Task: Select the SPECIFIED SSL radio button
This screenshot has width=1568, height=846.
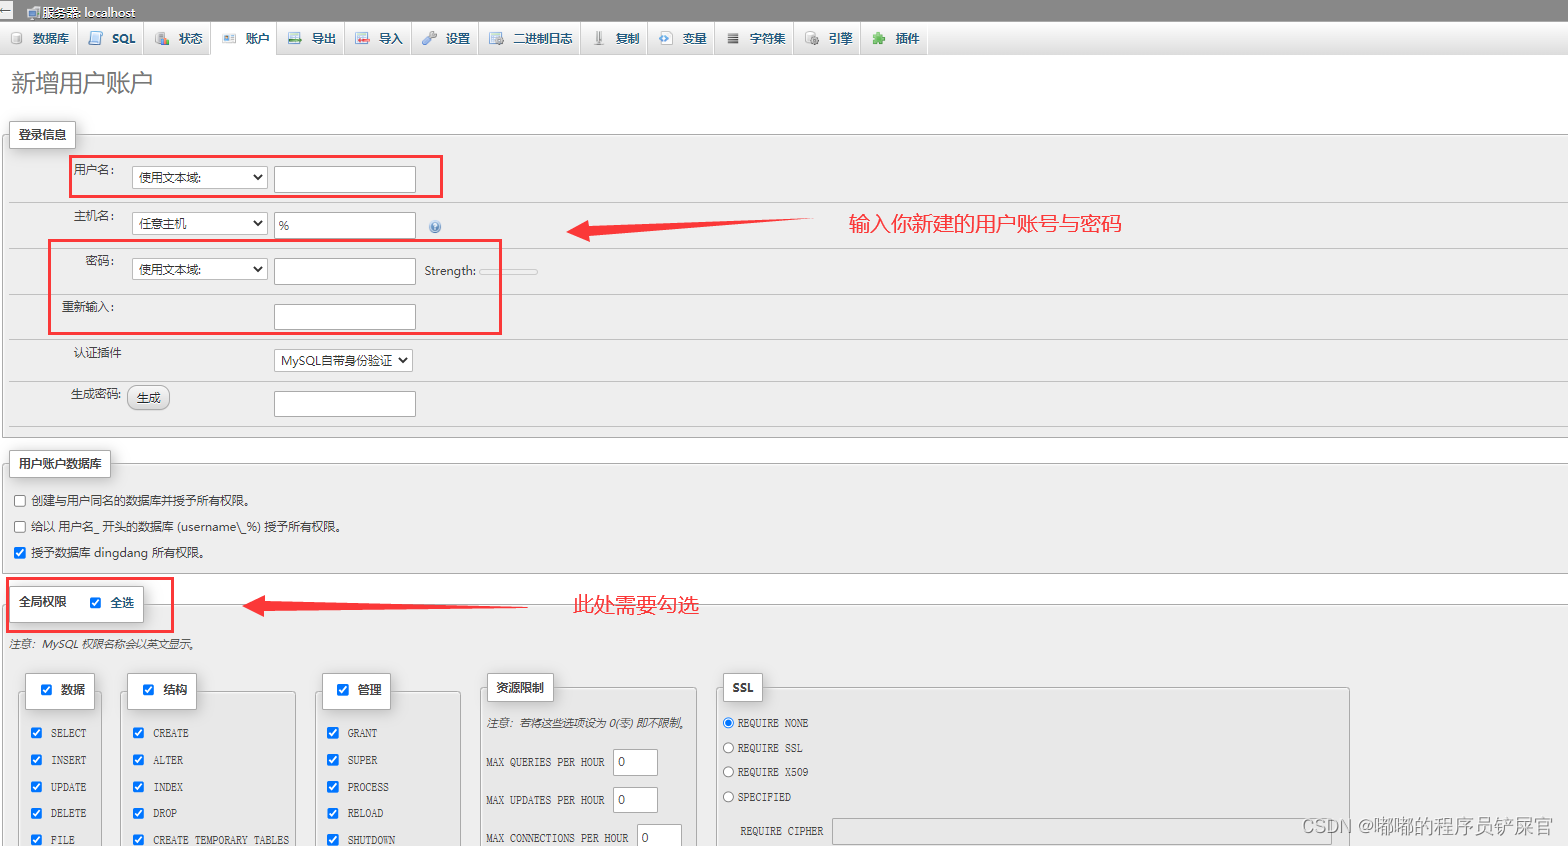Action: 729,797
